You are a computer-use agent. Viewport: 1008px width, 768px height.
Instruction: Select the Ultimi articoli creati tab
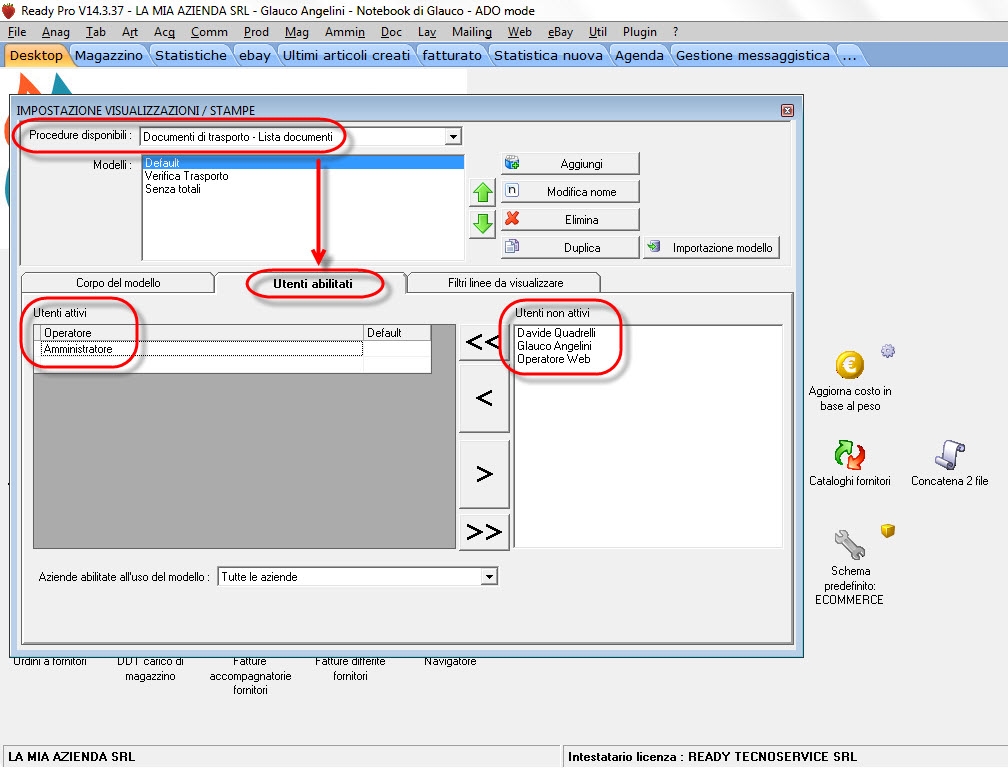(346, 55)
